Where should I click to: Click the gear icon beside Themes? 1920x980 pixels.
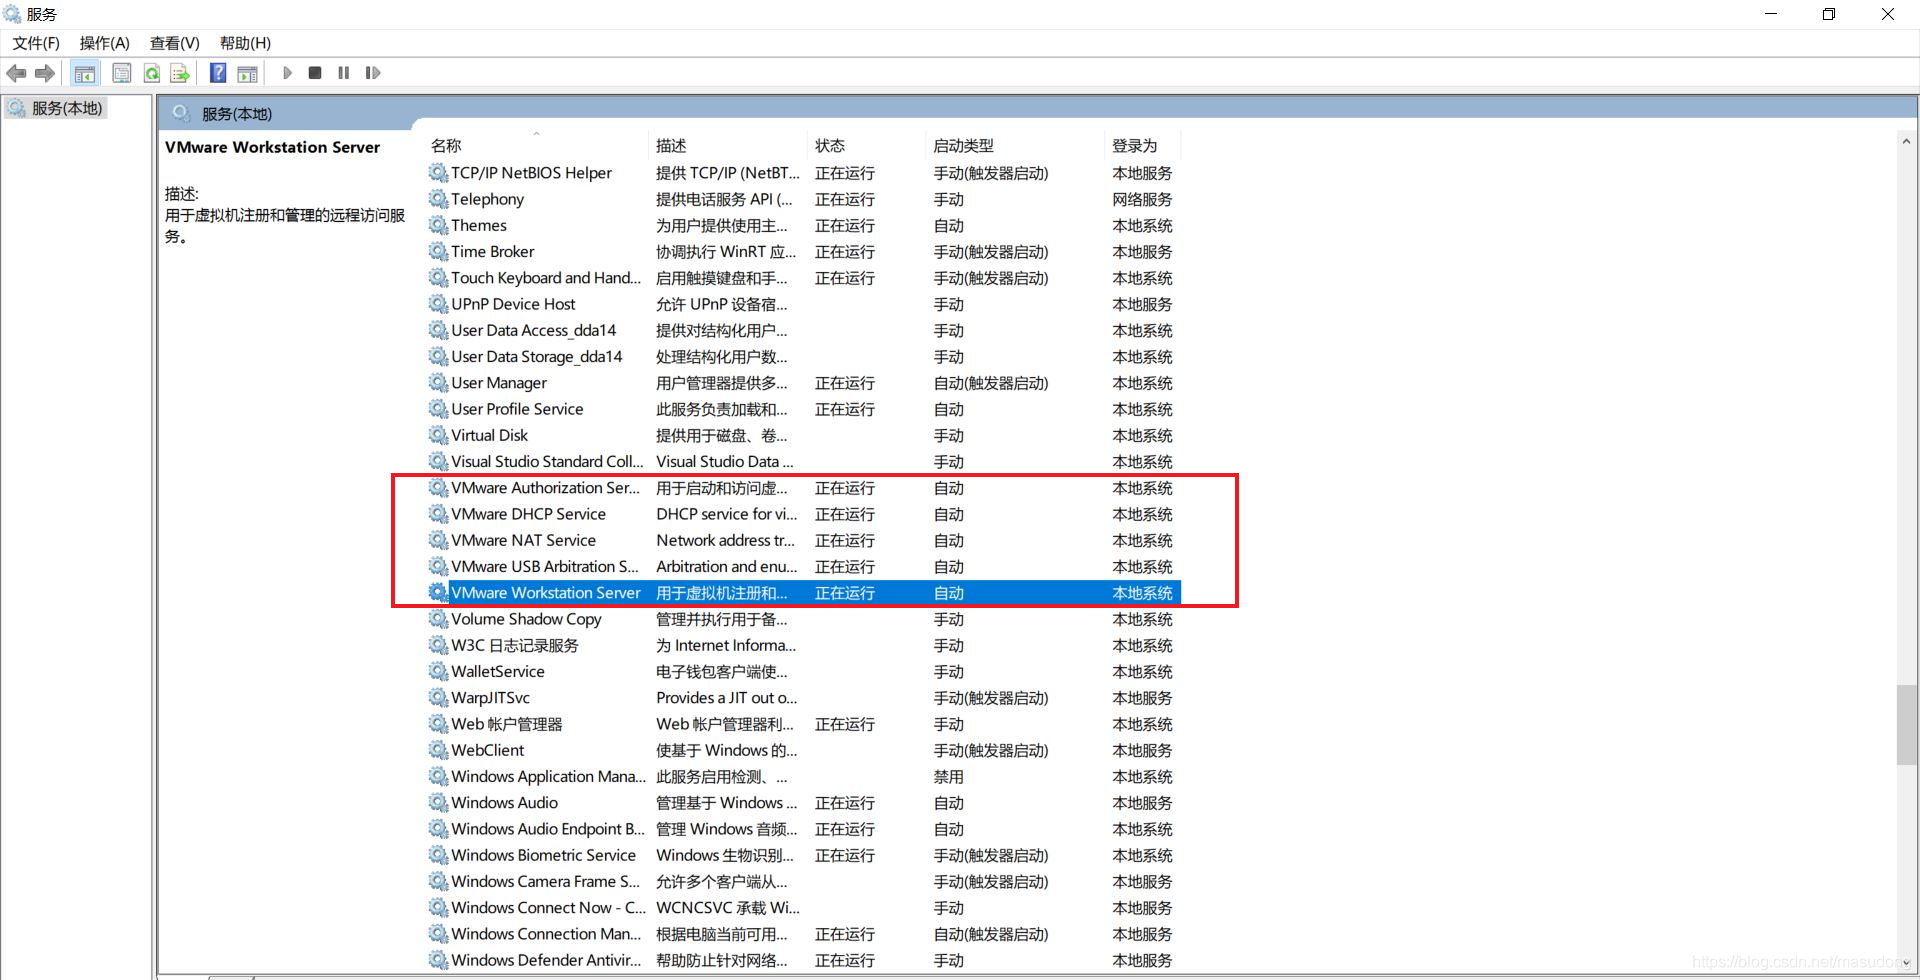pyautogui.click(x=438, y=225)
